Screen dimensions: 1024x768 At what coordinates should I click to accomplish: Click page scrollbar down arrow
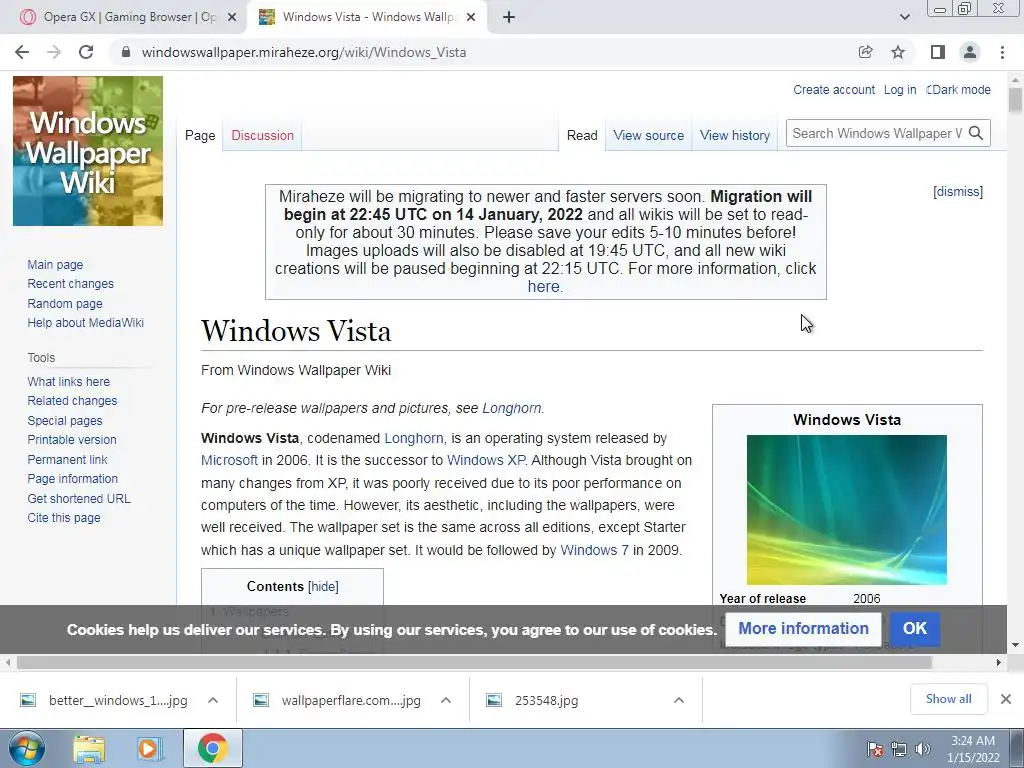click(x=1015, y=645)
